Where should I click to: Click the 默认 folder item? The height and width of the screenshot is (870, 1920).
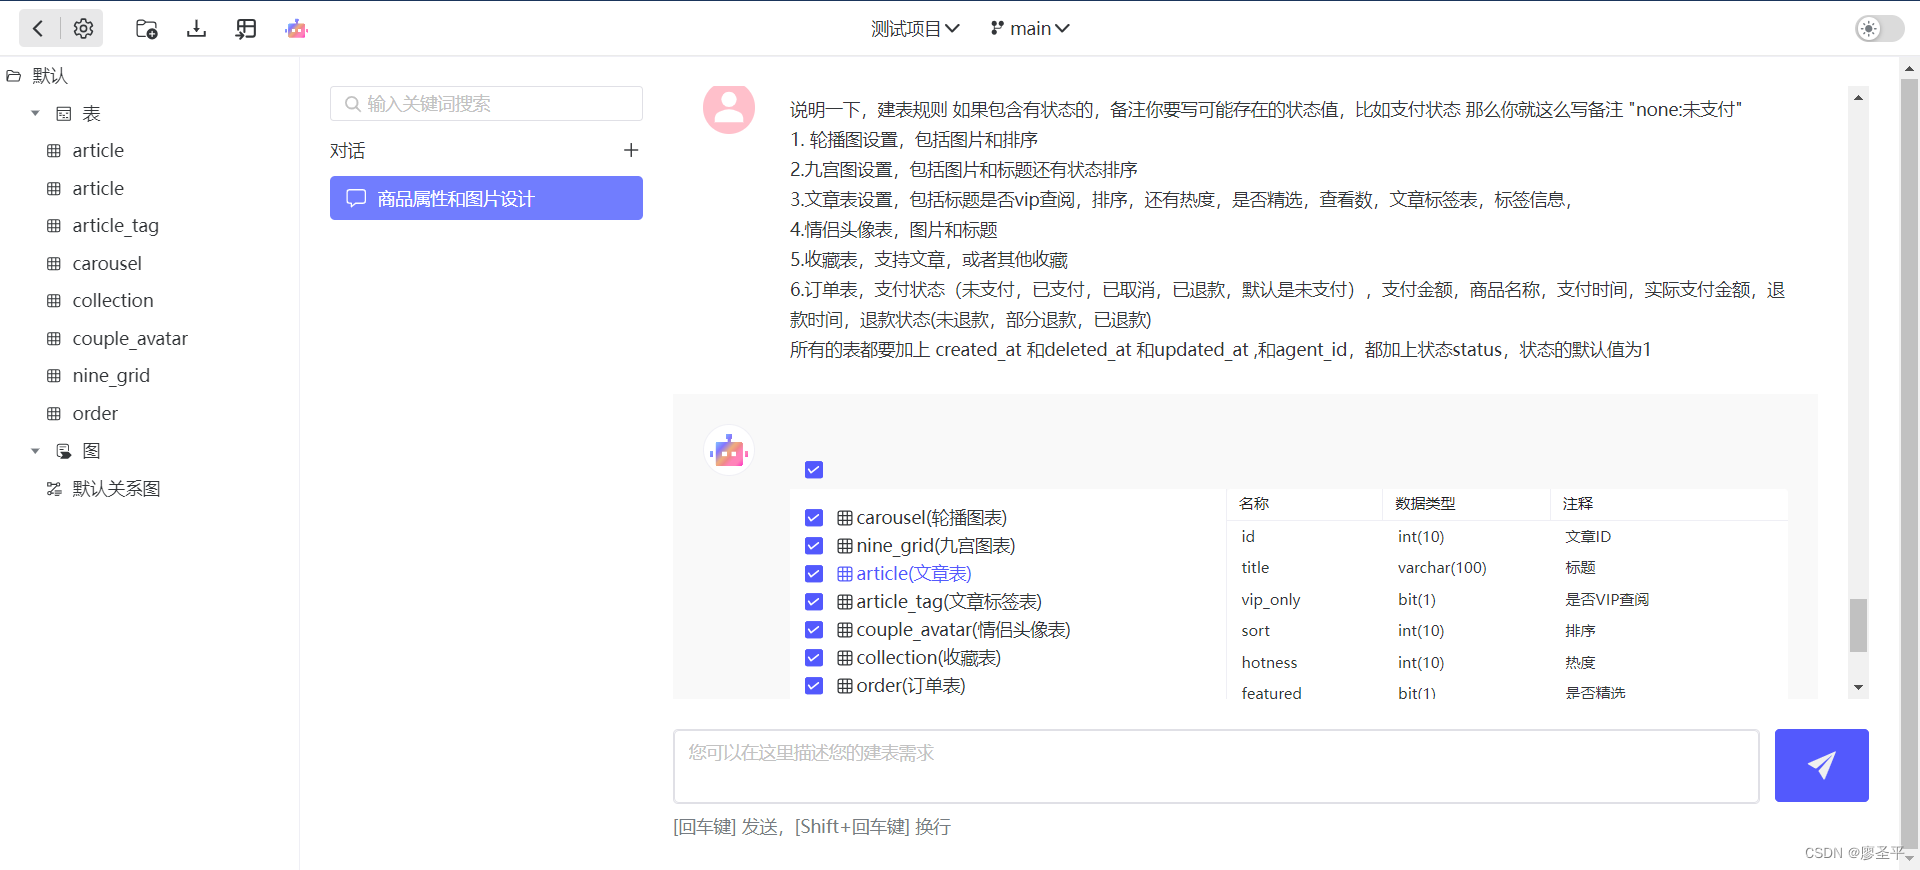(x=50, y=76)
